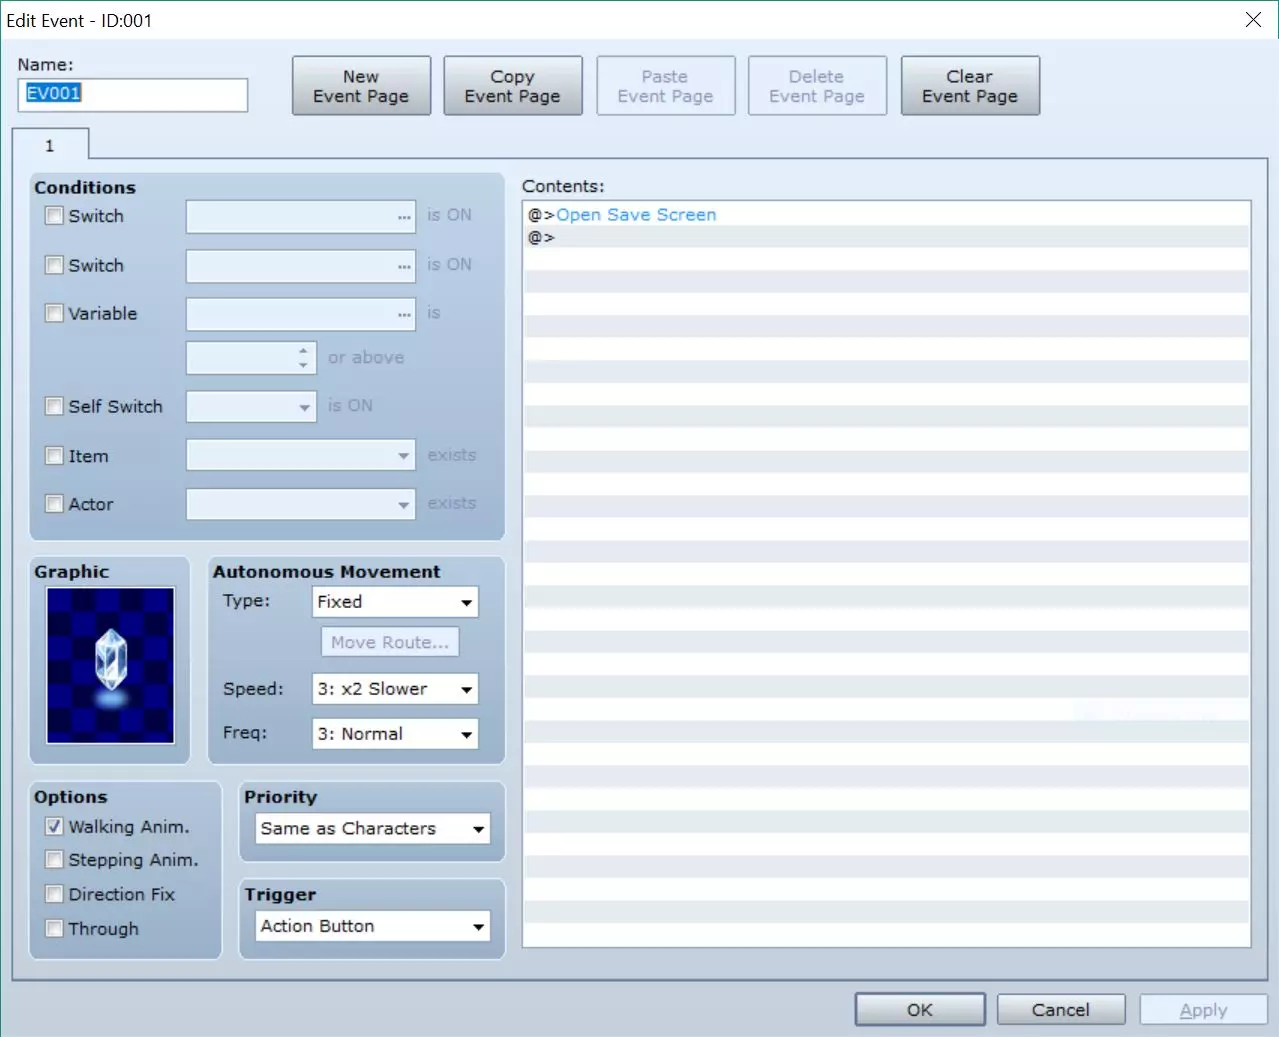Open the Trigger dropdown Action Button

click(373, 926)
